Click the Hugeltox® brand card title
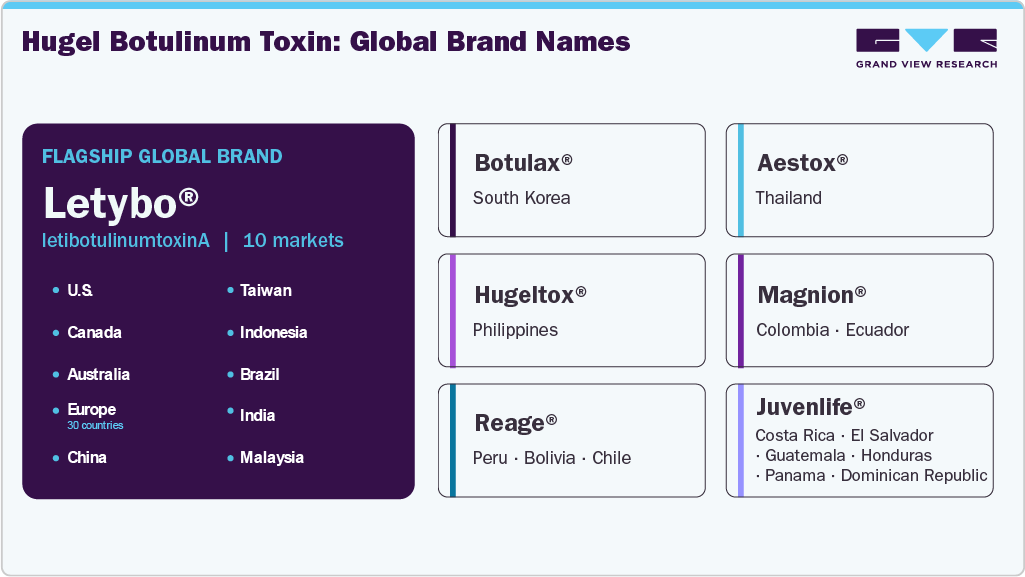 (530, 295)
